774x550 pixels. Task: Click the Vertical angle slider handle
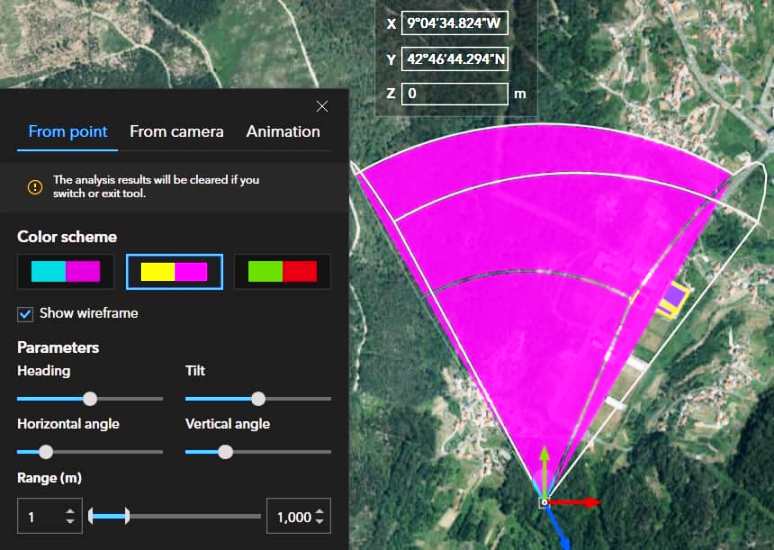coord(226,452)
